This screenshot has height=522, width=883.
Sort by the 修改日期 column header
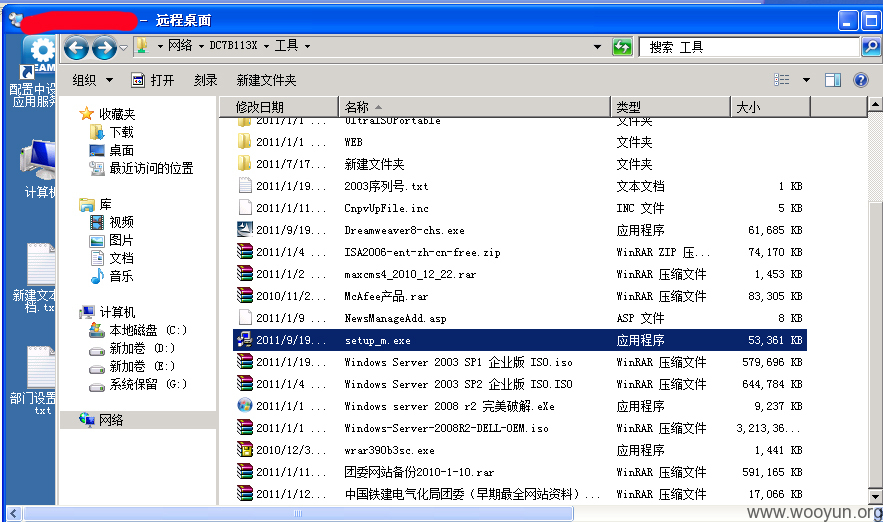click(x=279, y=106)
